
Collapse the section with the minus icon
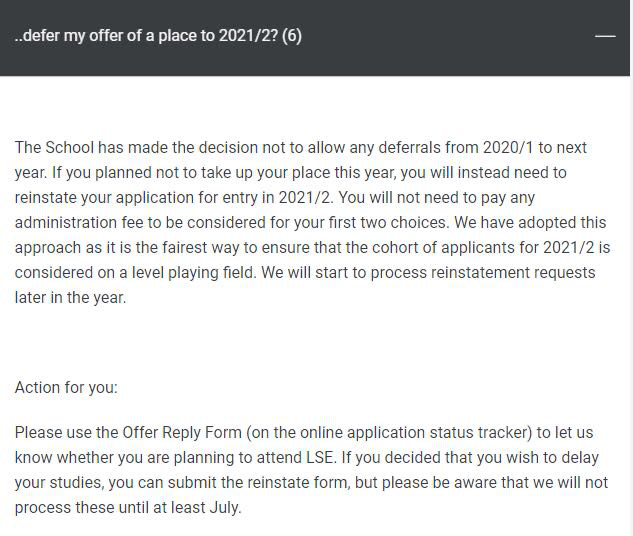pos(605,36)
